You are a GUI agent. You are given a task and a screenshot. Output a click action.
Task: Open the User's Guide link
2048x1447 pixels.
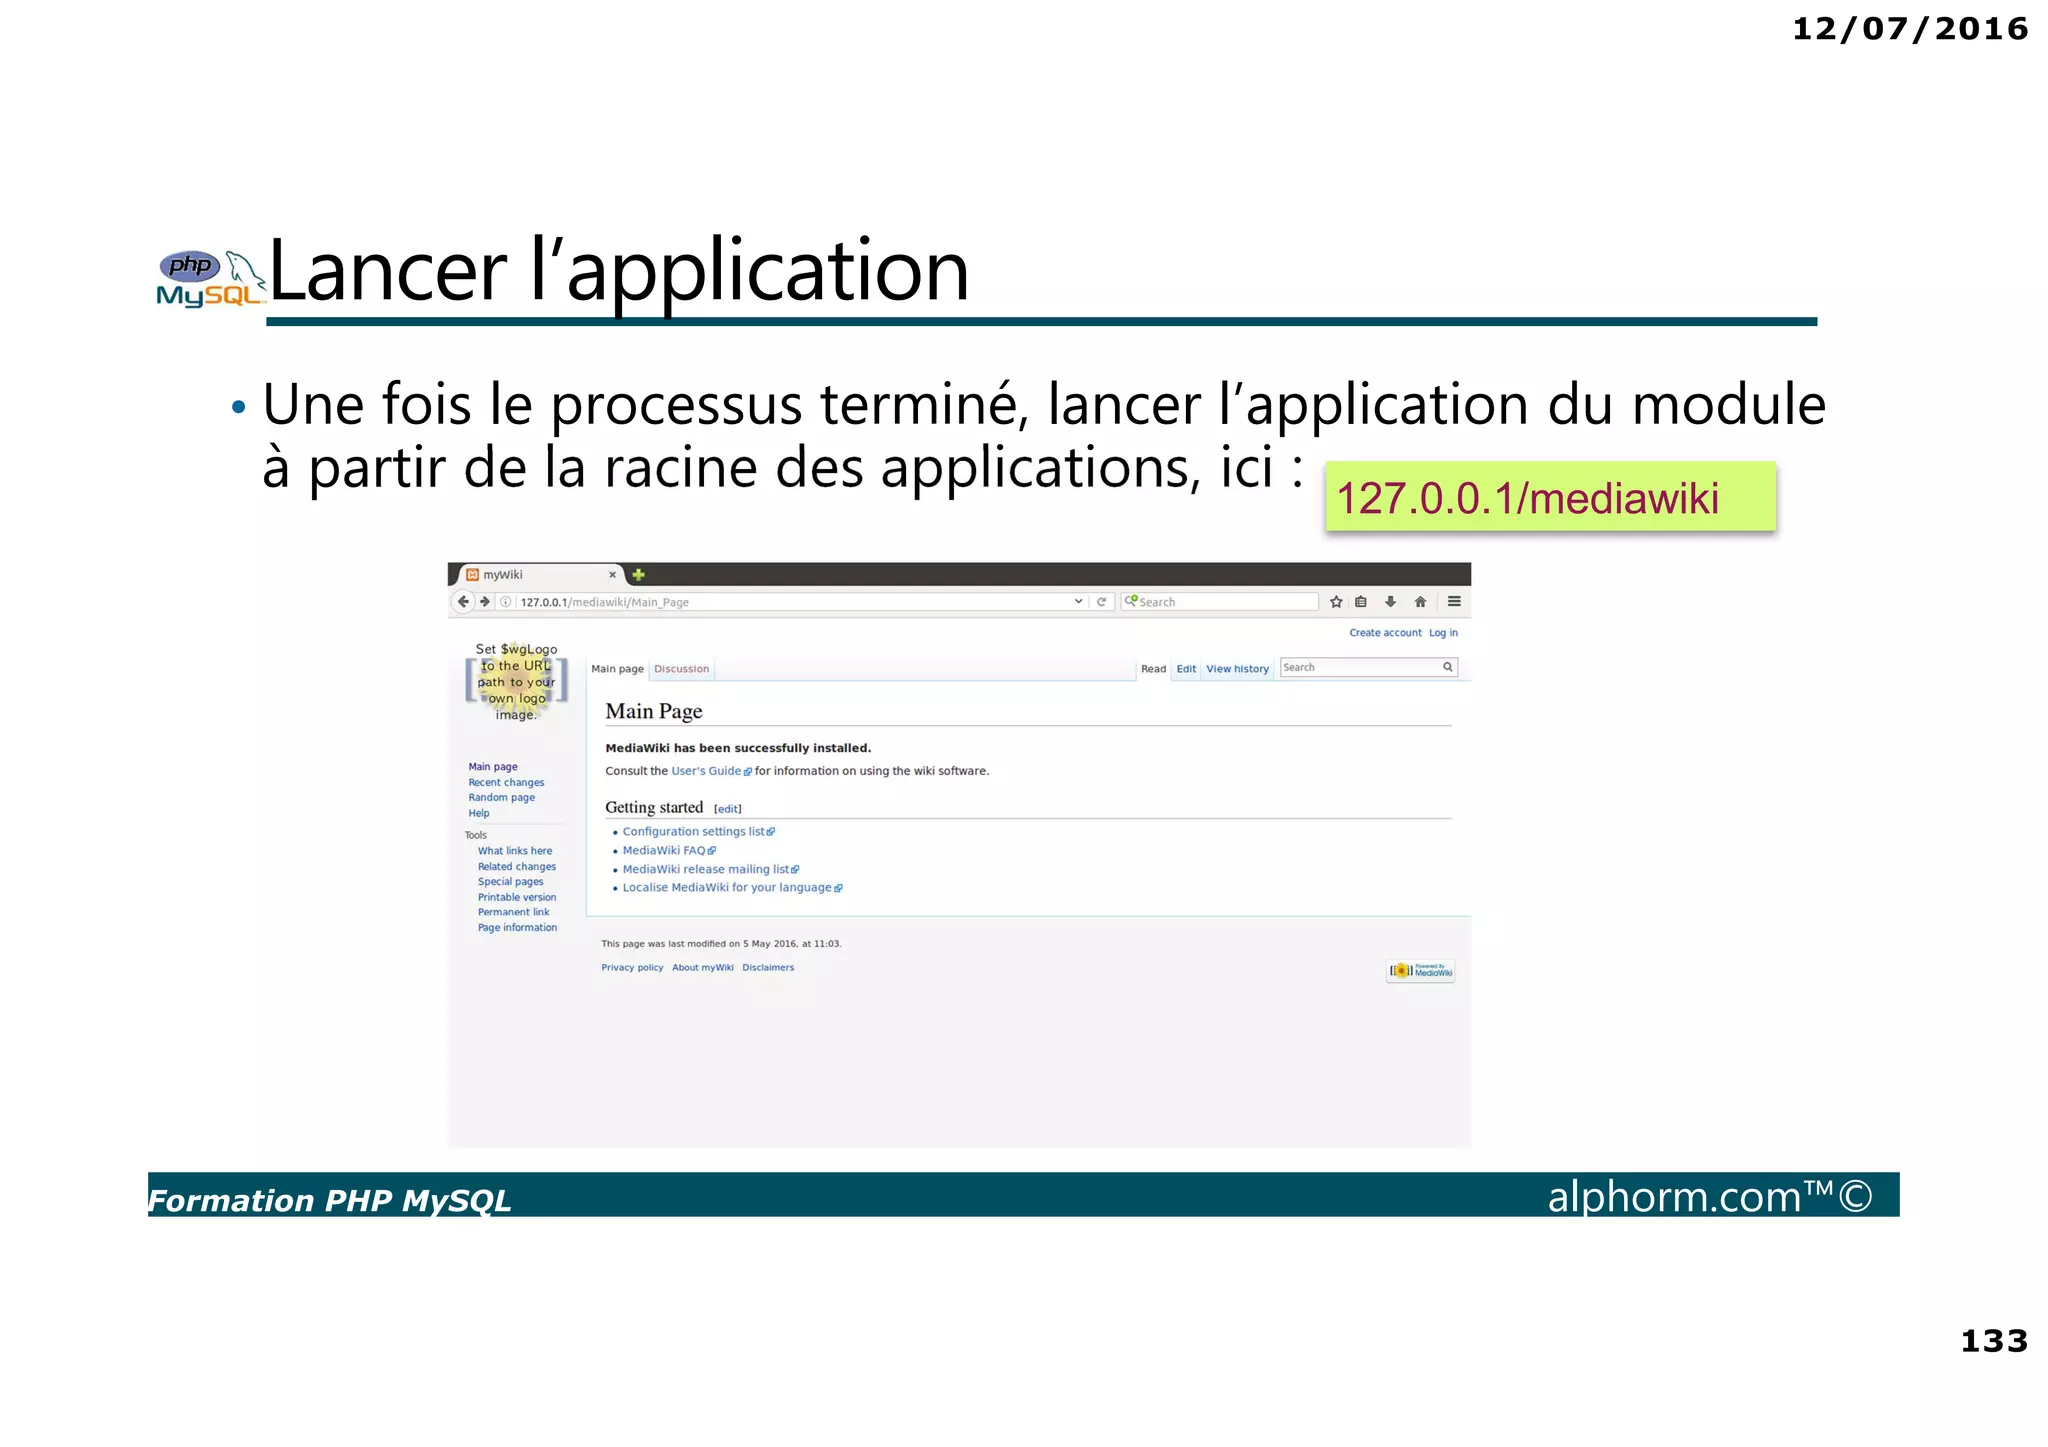coord(711,771)
